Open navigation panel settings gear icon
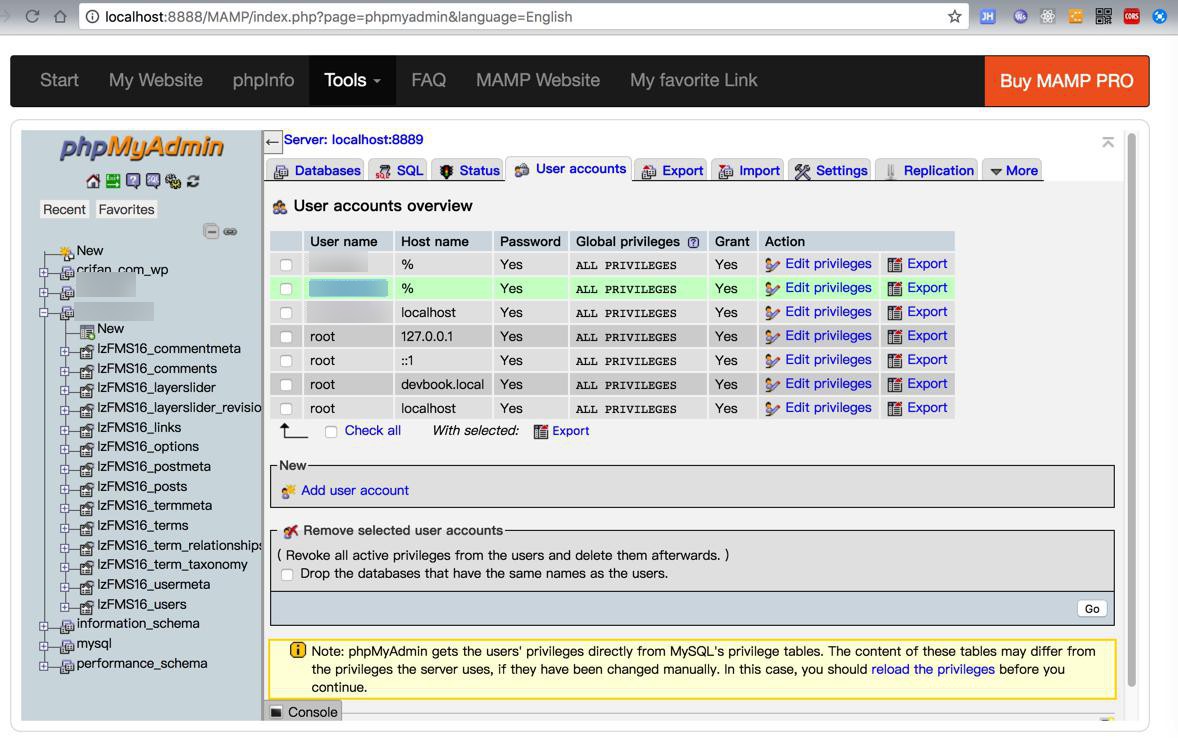Viewport: 1178px width, 738px height. coord(173,181)
